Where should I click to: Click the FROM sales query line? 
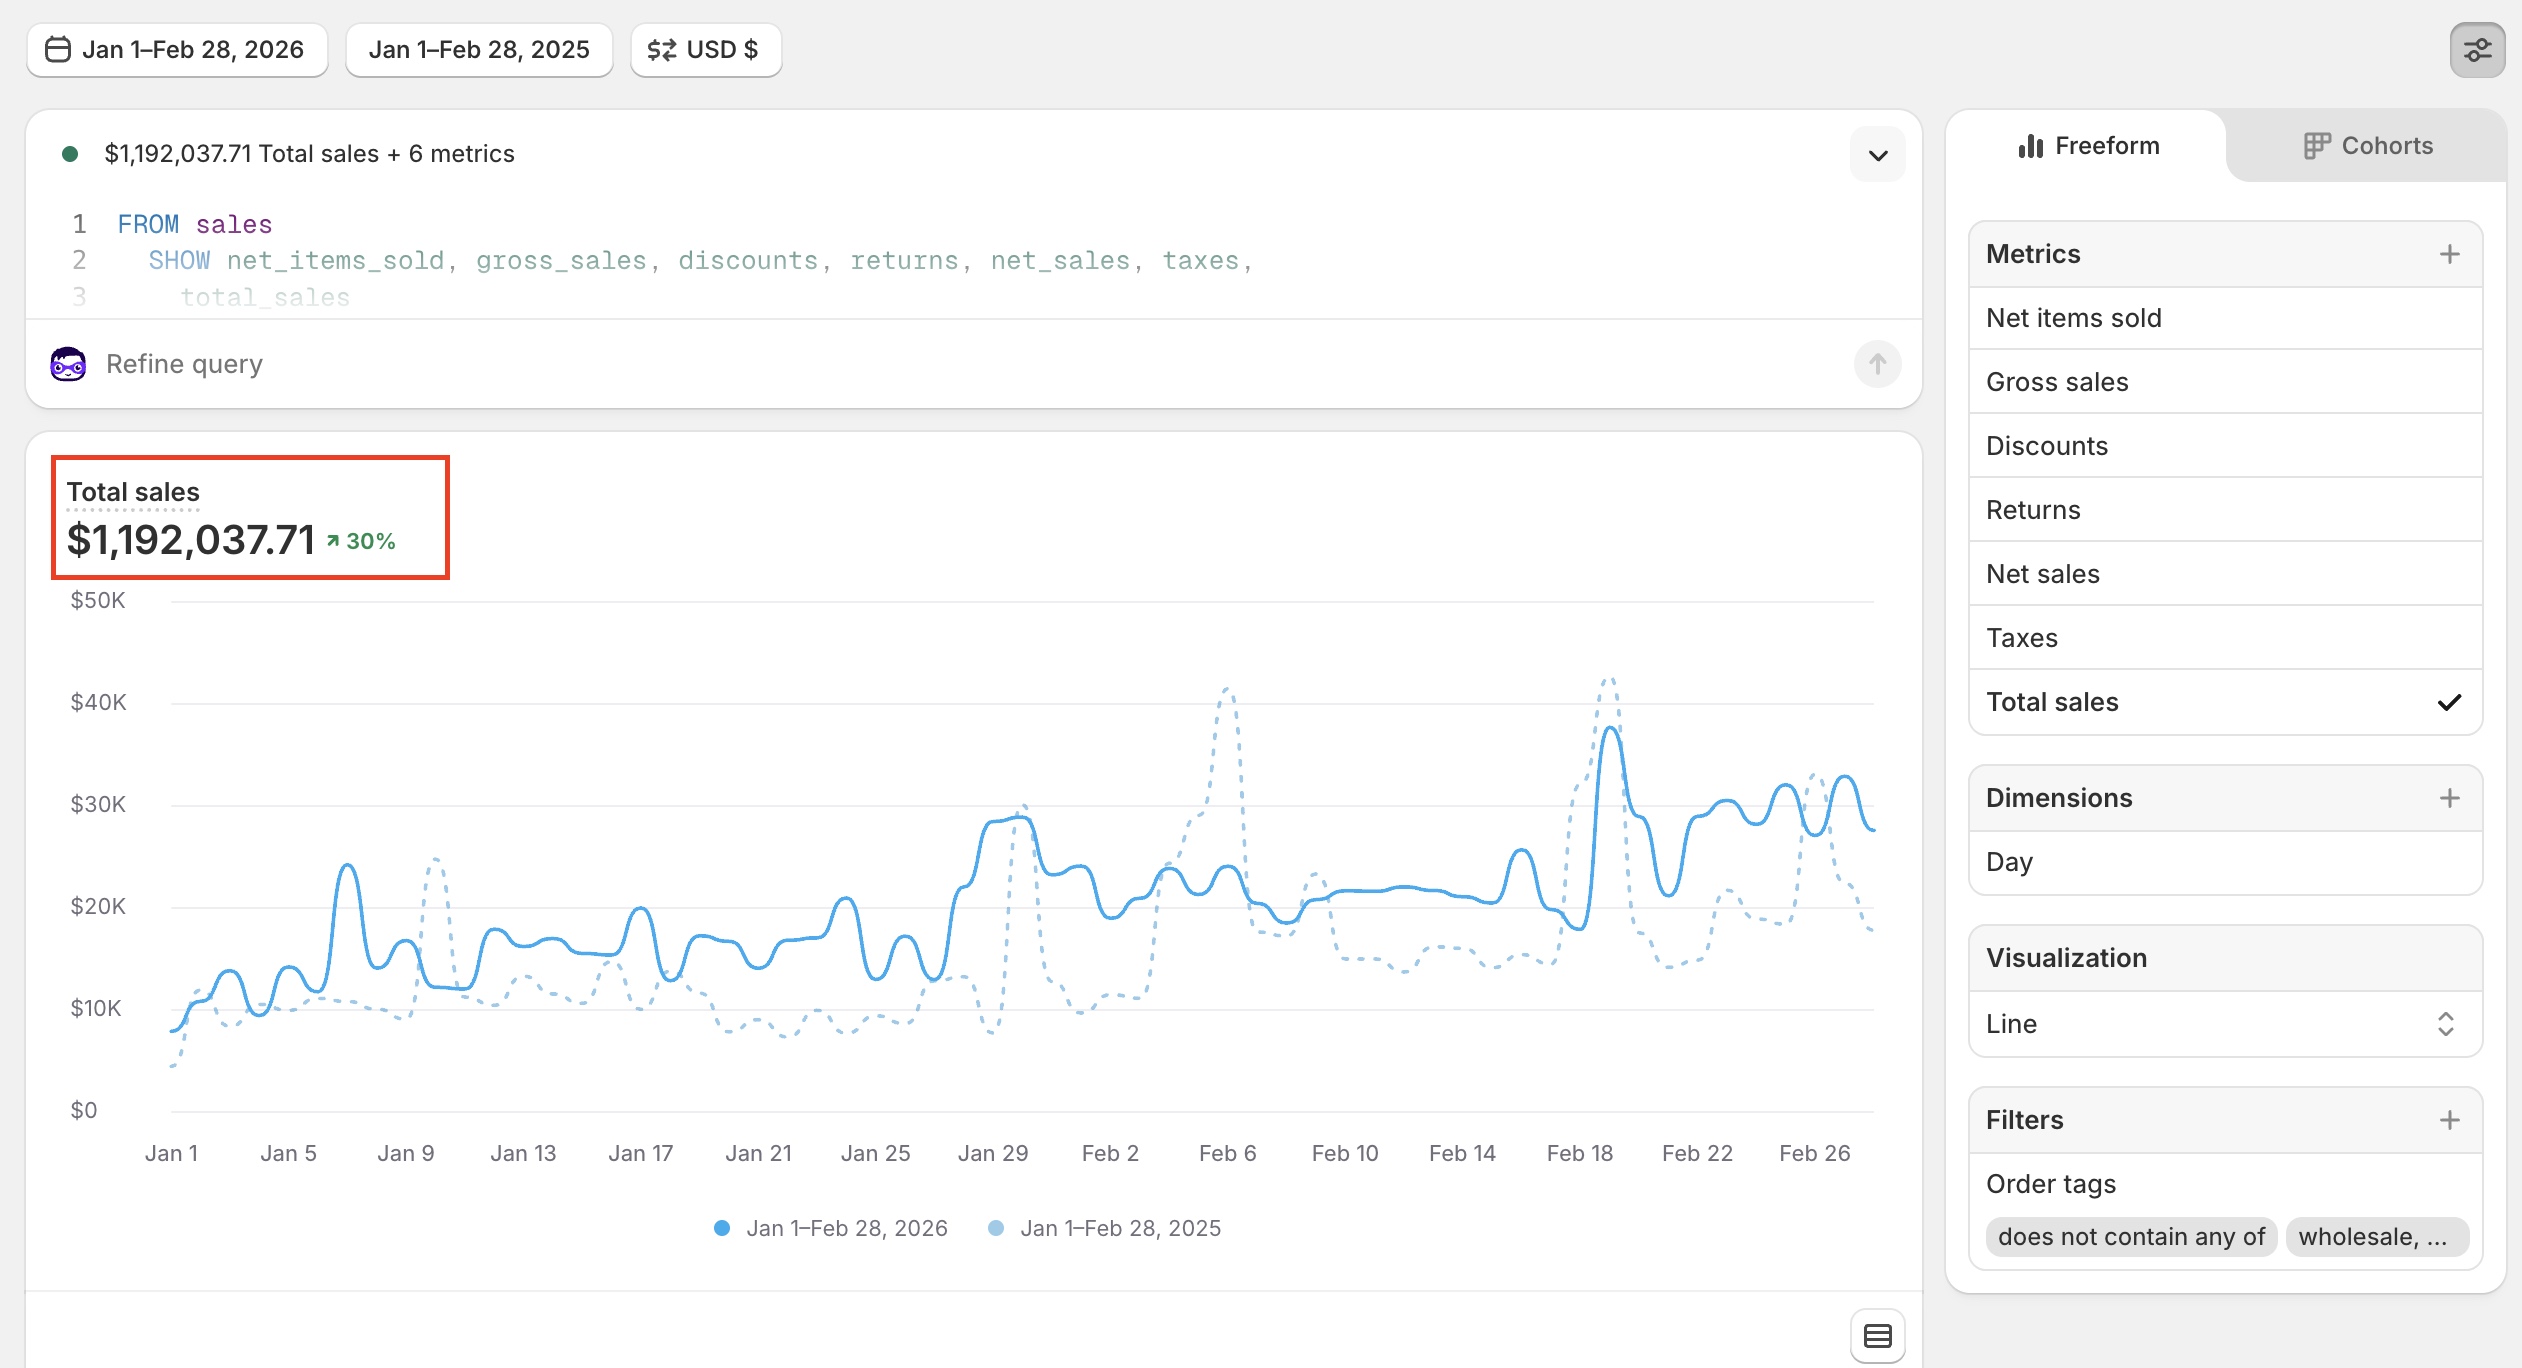[x=194, y=224]
